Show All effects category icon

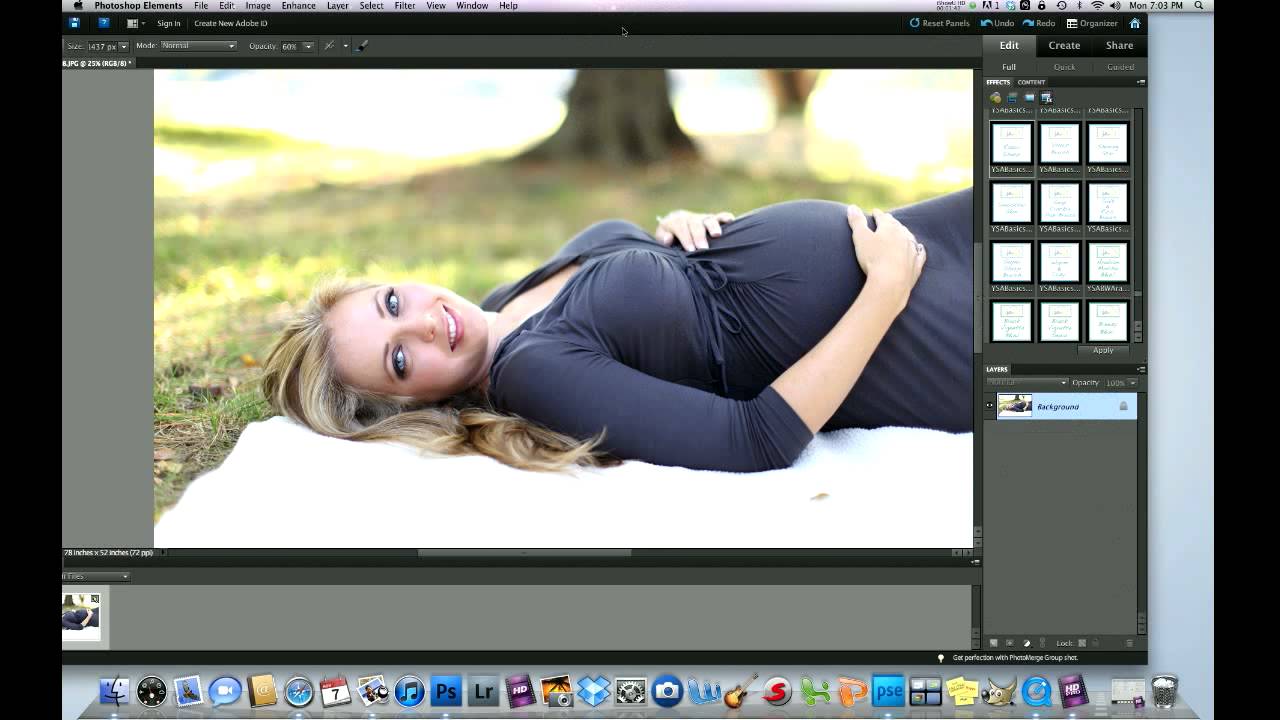[1046, 97]
